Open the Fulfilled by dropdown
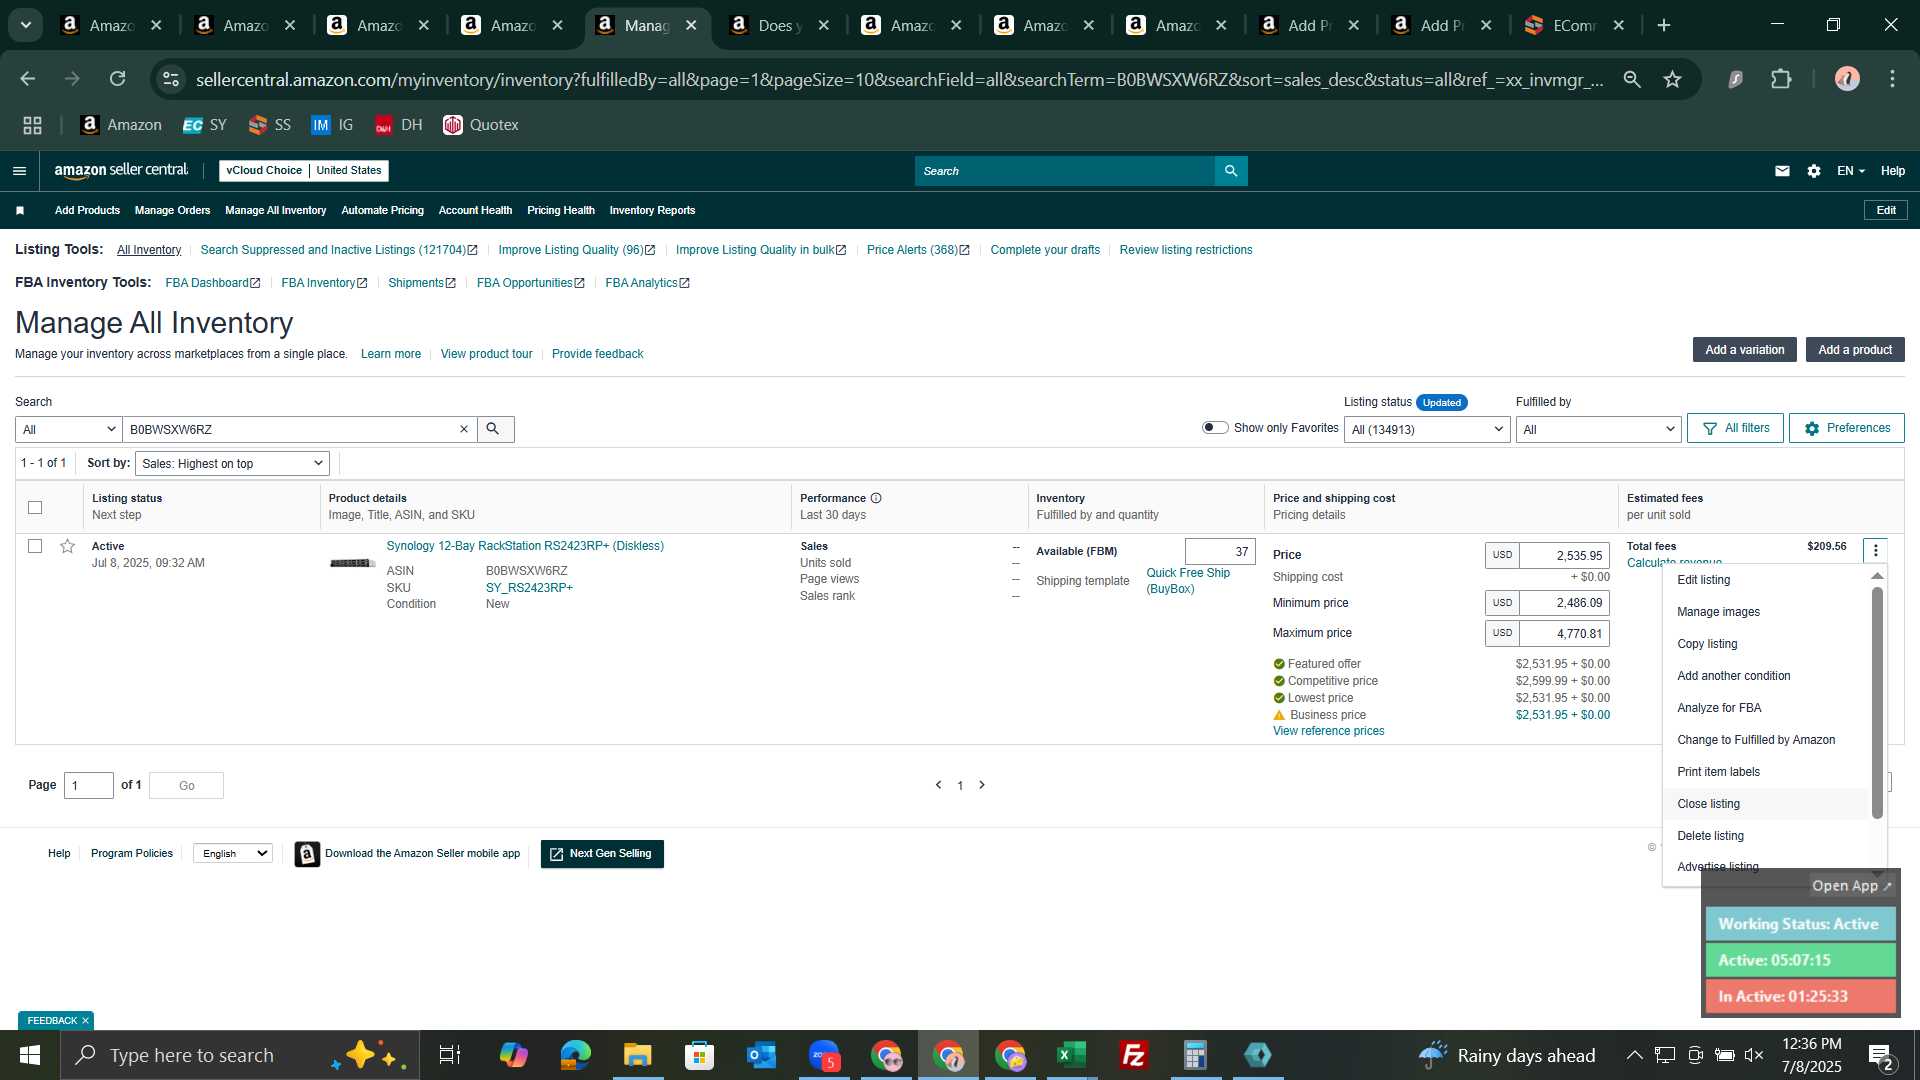The height and width of the screenshot is (1080, 1920). (1598, 430)
